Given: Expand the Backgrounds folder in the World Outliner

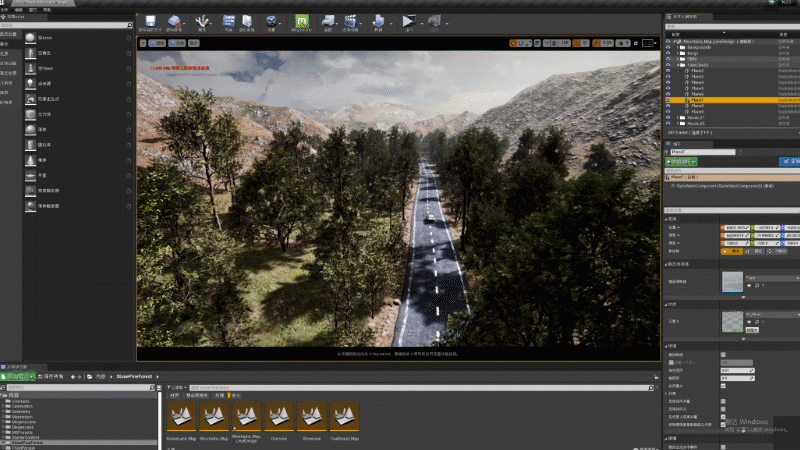Looking at the screenshot, I should (678, 47).
